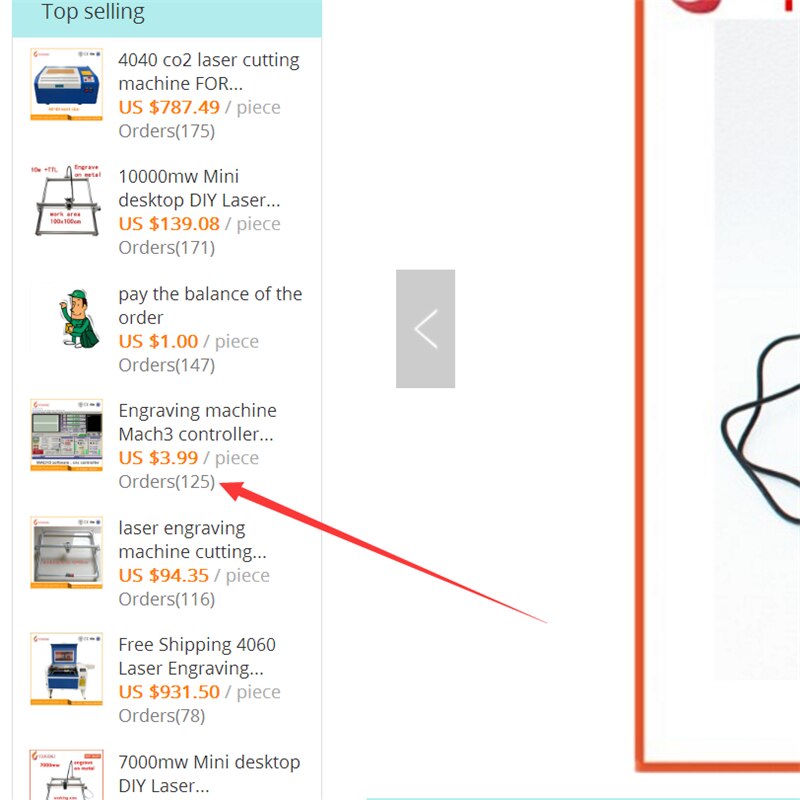Open the pay the balance of the order link
Viewport: 800px width, 800px height.
(210, 306)
